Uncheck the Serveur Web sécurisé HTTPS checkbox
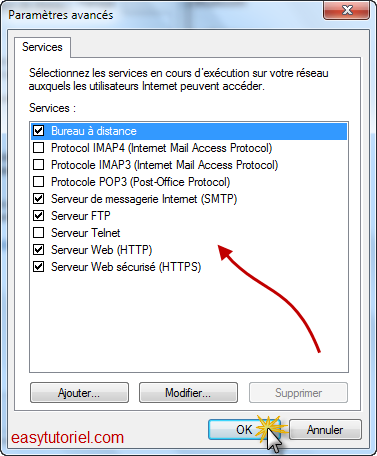This screenshot has width=377, height=456. [x=39, y=267]
